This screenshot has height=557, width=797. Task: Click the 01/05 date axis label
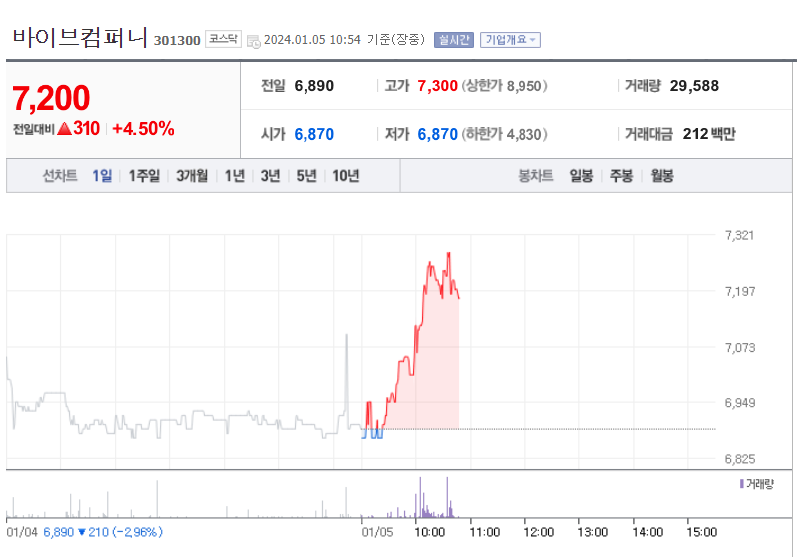pyautogui.click(x=377, y=532)
